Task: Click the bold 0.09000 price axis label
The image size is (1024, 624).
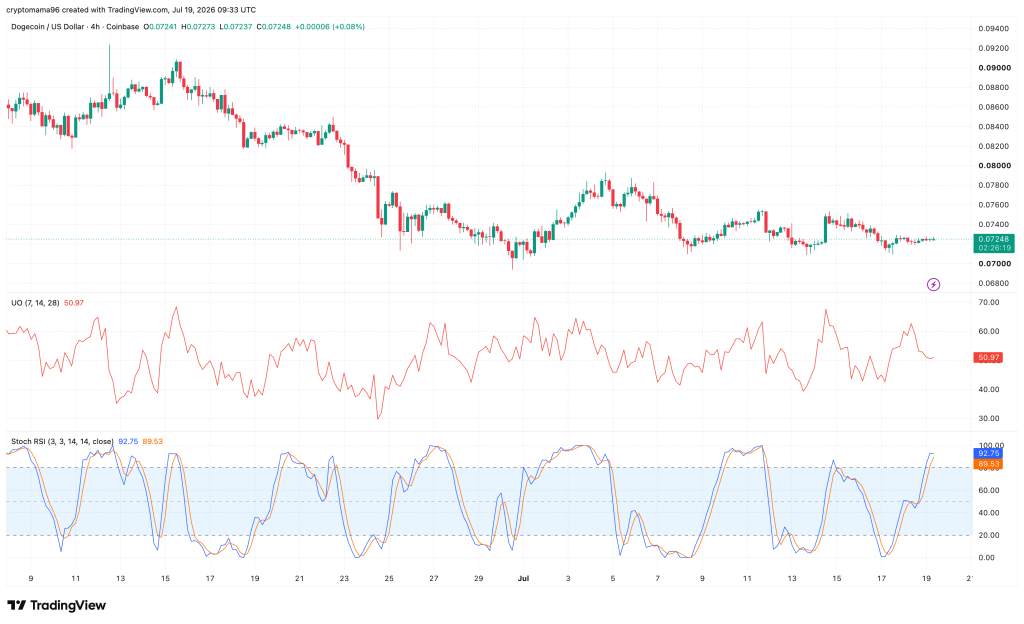Action: coord(994,68)
